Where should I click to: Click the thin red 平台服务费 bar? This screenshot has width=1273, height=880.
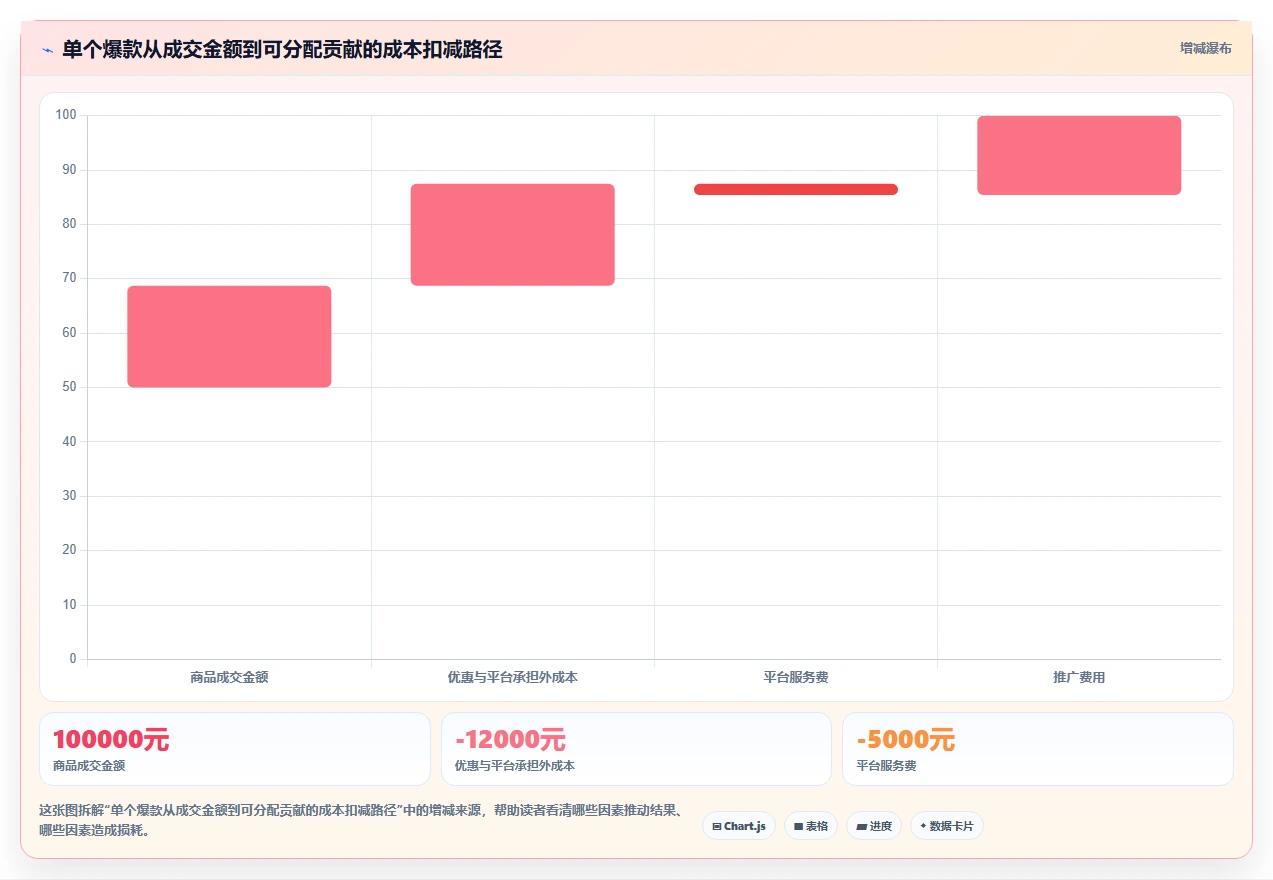796,189
